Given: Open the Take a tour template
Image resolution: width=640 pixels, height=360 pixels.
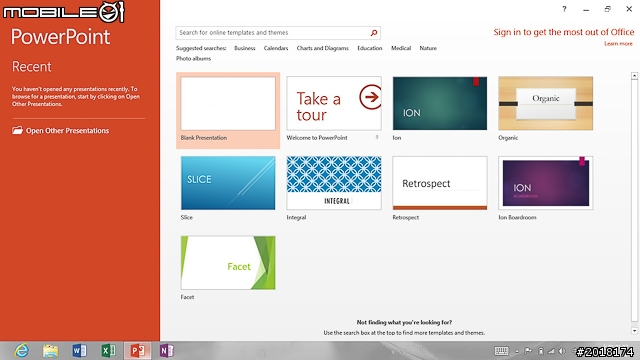Looking at the screenshot, I should [x=334, y=104].
